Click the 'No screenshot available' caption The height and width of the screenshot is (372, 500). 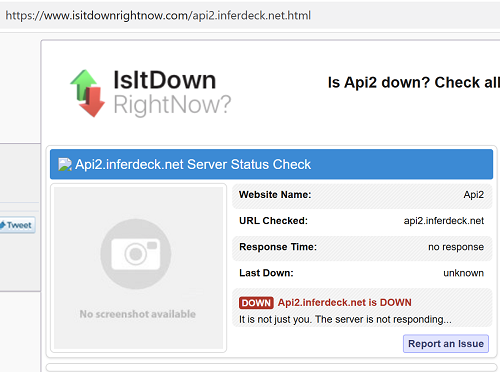pos(137,314)
